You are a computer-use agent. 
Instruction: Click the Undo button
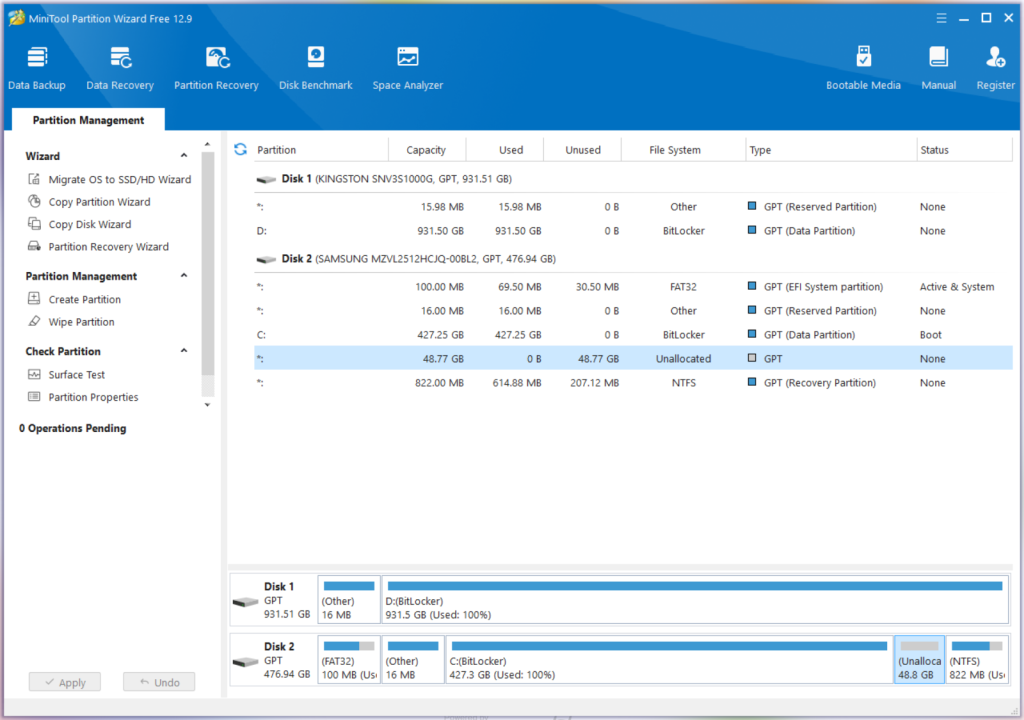pyautogui.click(x=159, y=682)
